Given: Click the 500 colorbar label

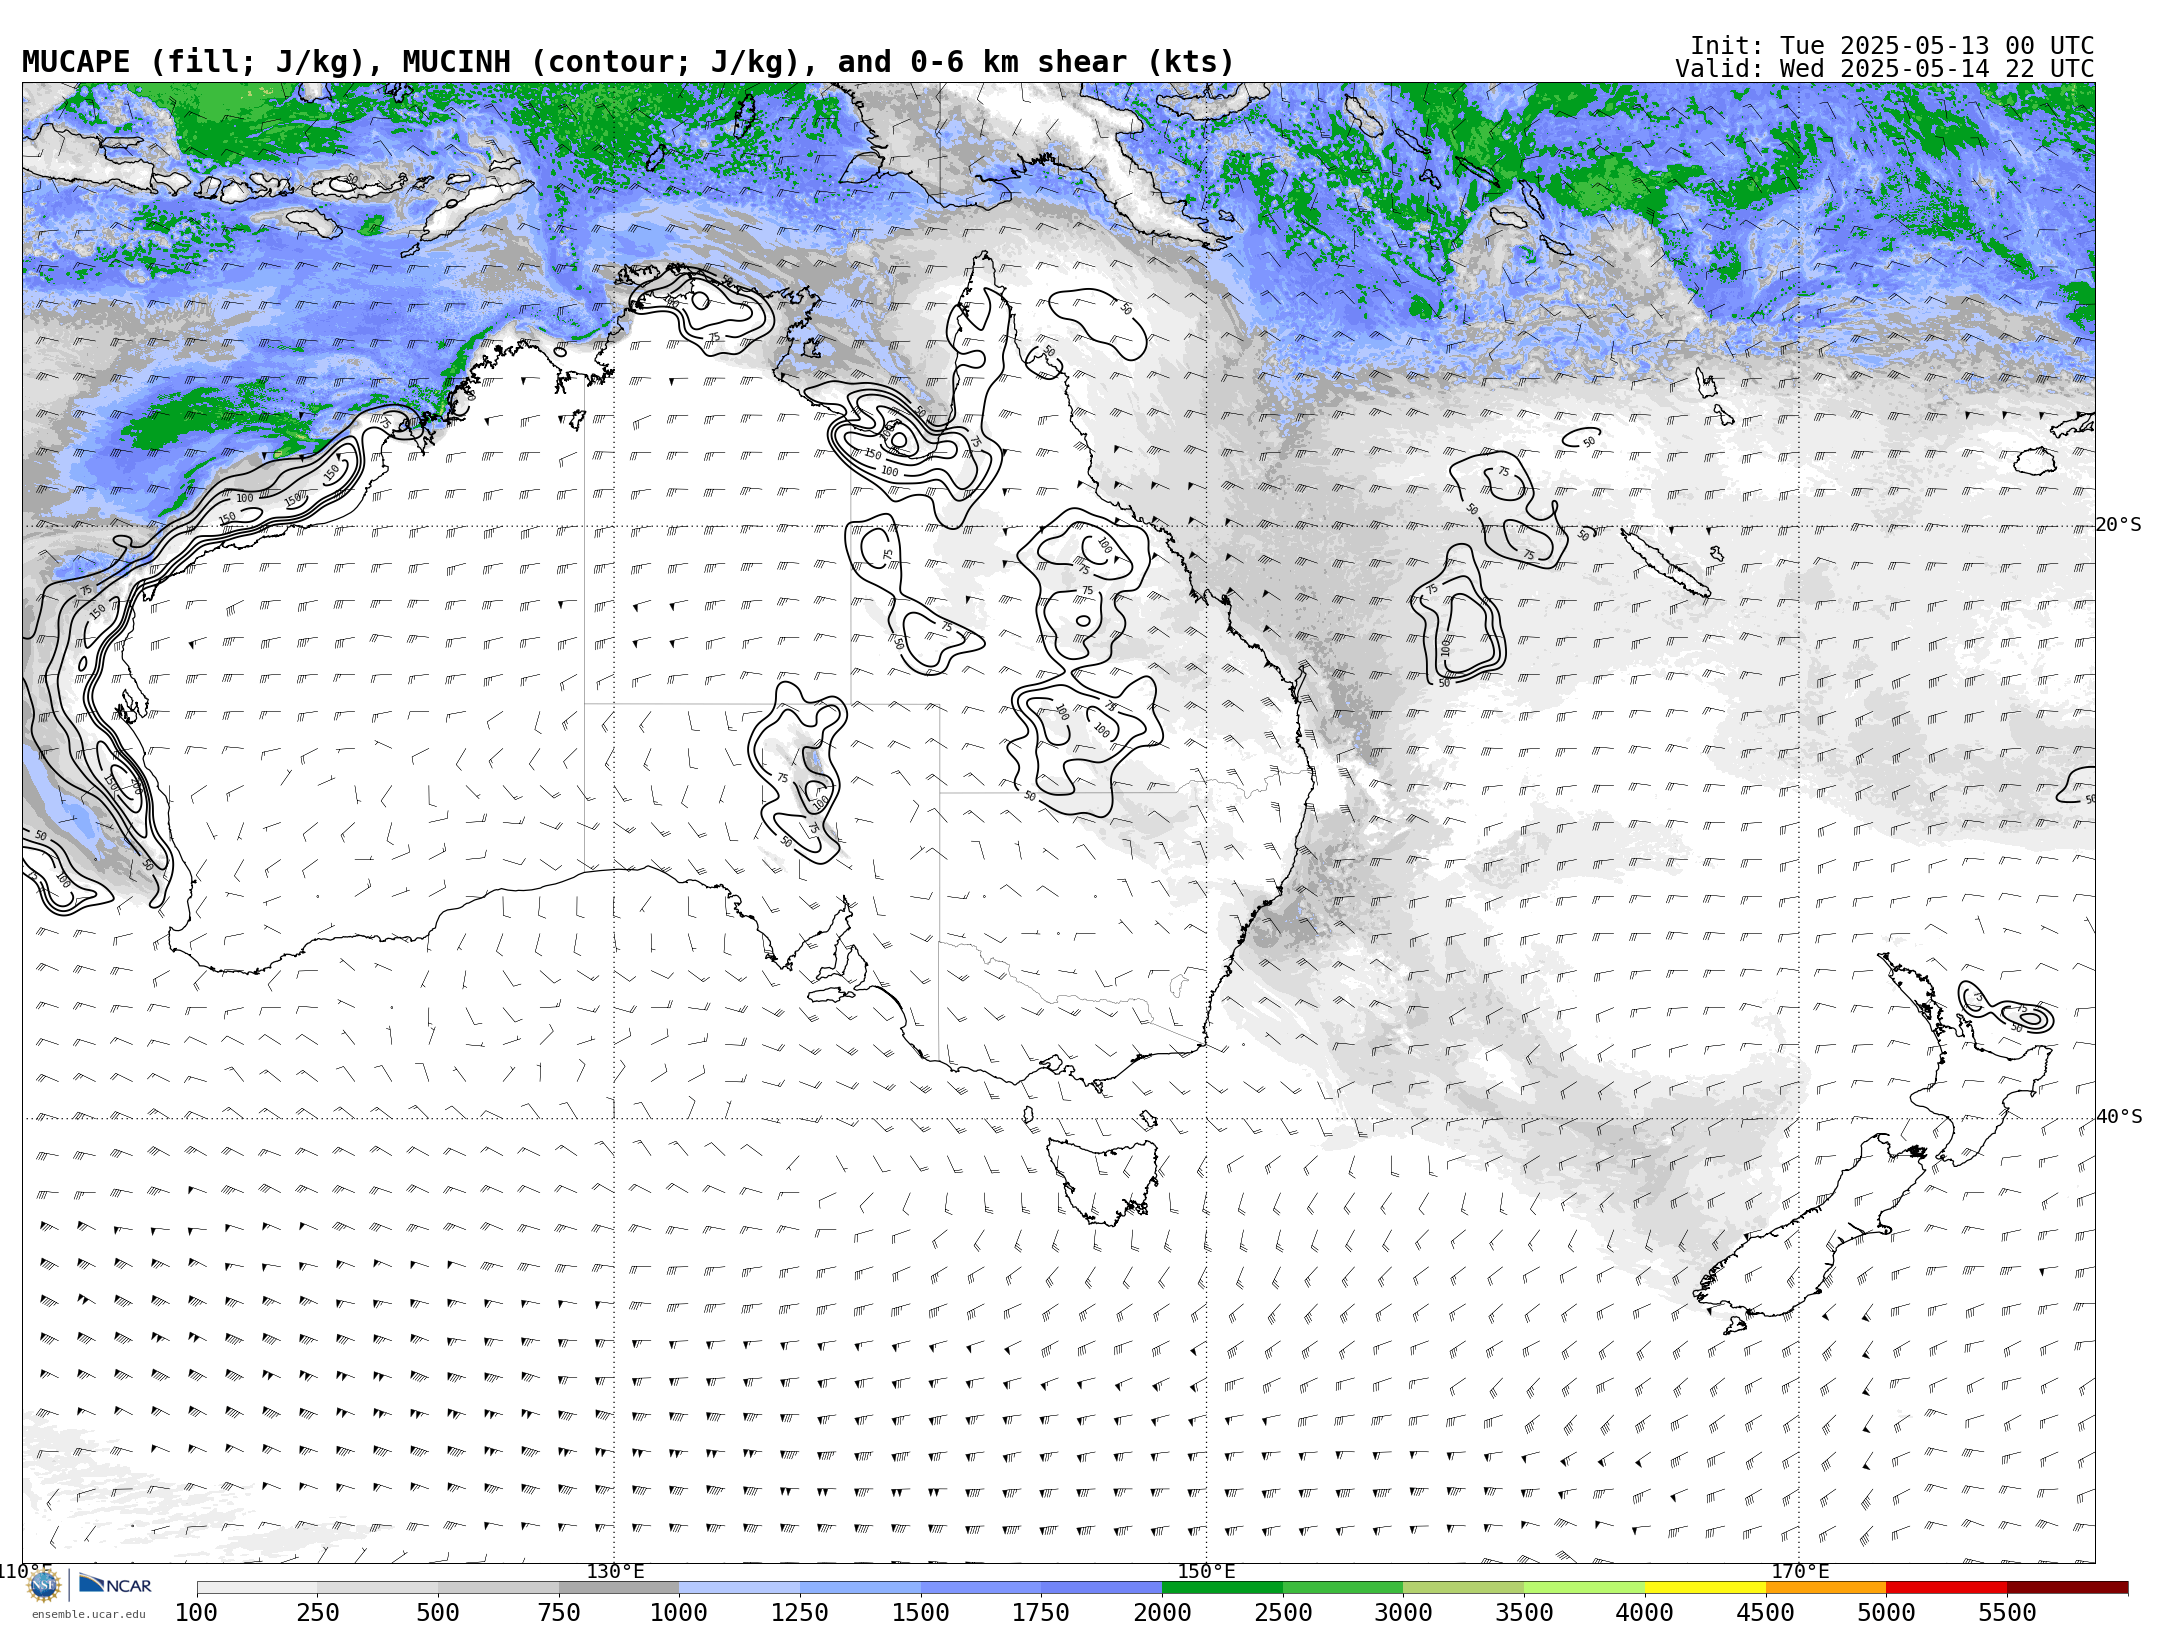Looking at the screenshot, I should tap(438, 1613).
